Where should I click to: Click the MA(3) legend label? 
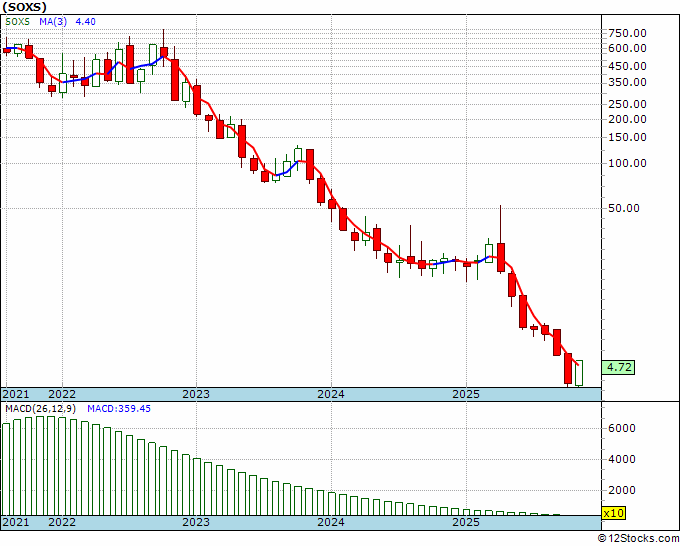[53, 21]
